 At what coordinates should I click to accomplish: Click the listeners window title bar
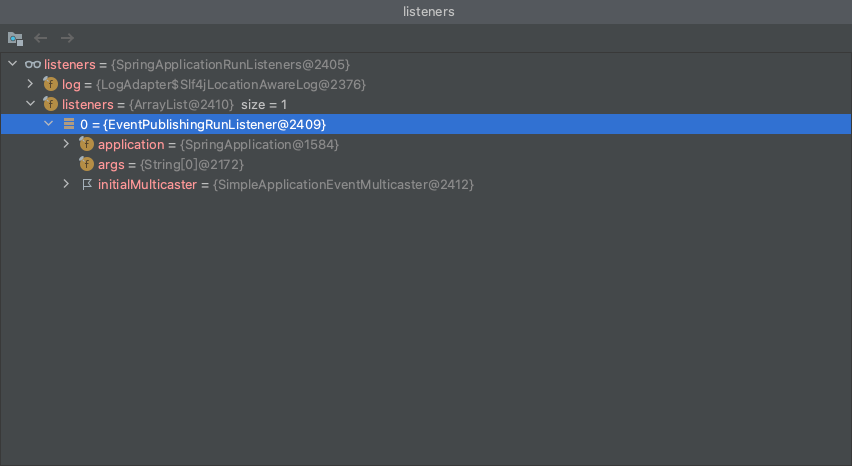pyautogui.click(x=426, y=12)
